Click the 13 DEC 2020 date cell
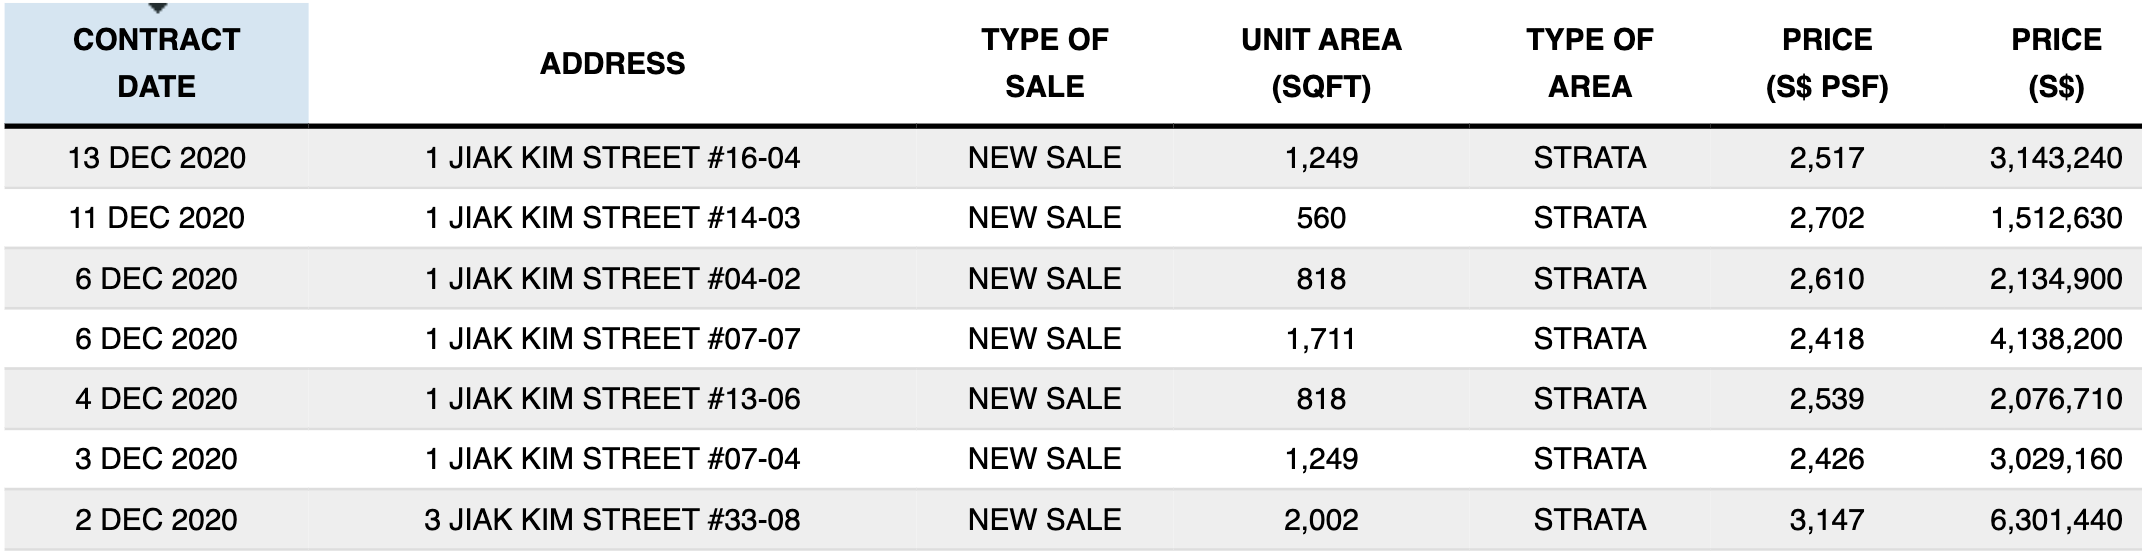The width and height of the screenshot is (2142, 554). 157,158
